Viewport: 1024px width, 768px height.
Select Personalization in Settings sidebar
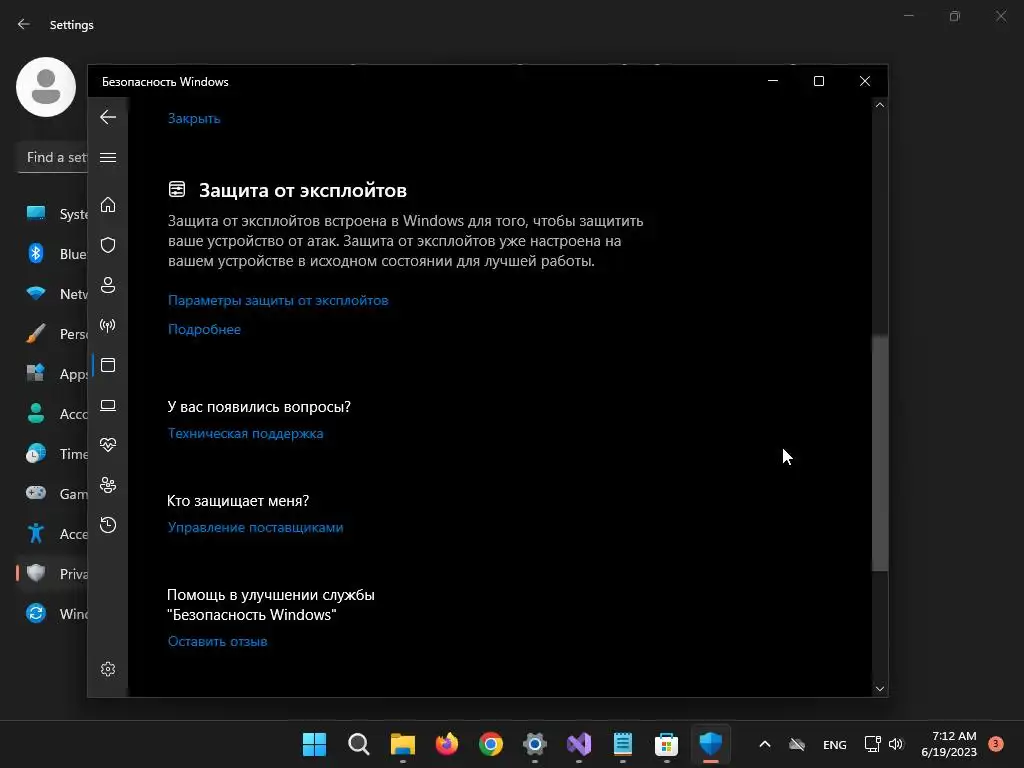pos(52,334)
